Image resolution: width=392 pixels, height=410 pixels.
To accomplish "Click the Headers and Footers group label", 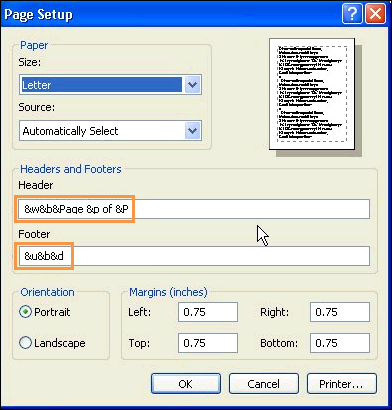I will (x=71, y=169).
